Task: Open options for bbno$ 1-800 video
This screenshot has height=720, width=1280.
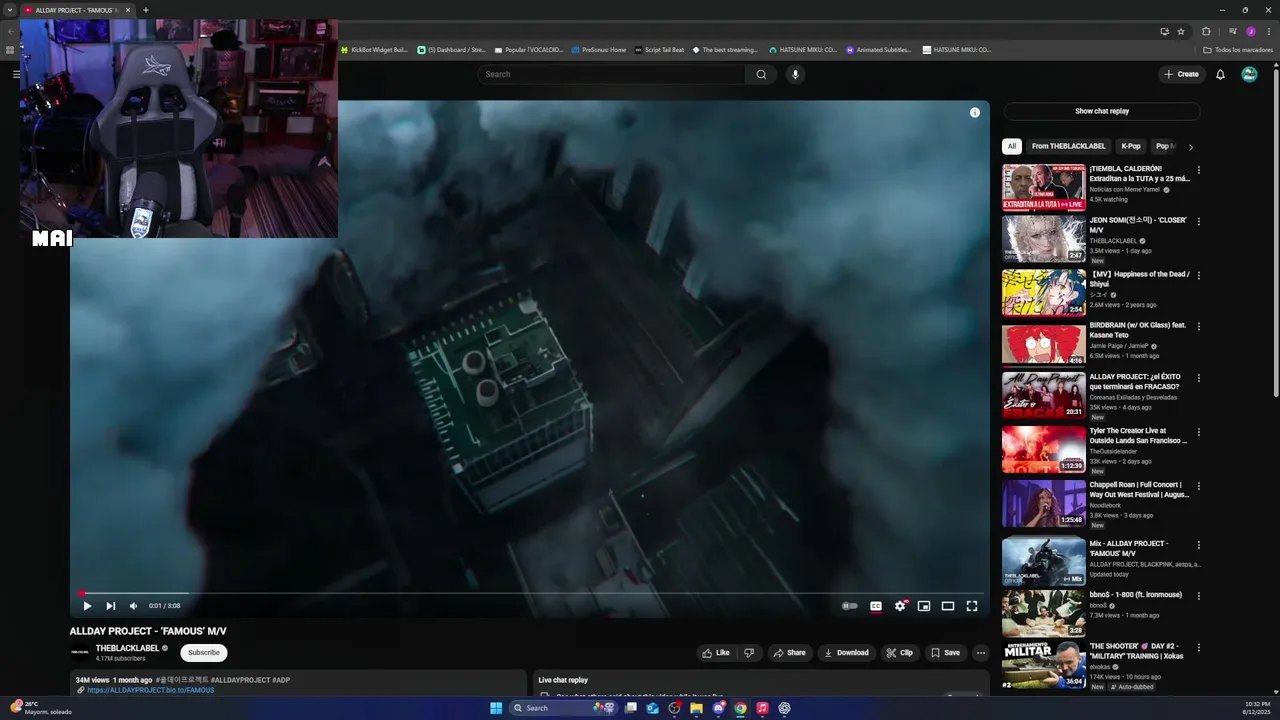Action: point(1198,597)
